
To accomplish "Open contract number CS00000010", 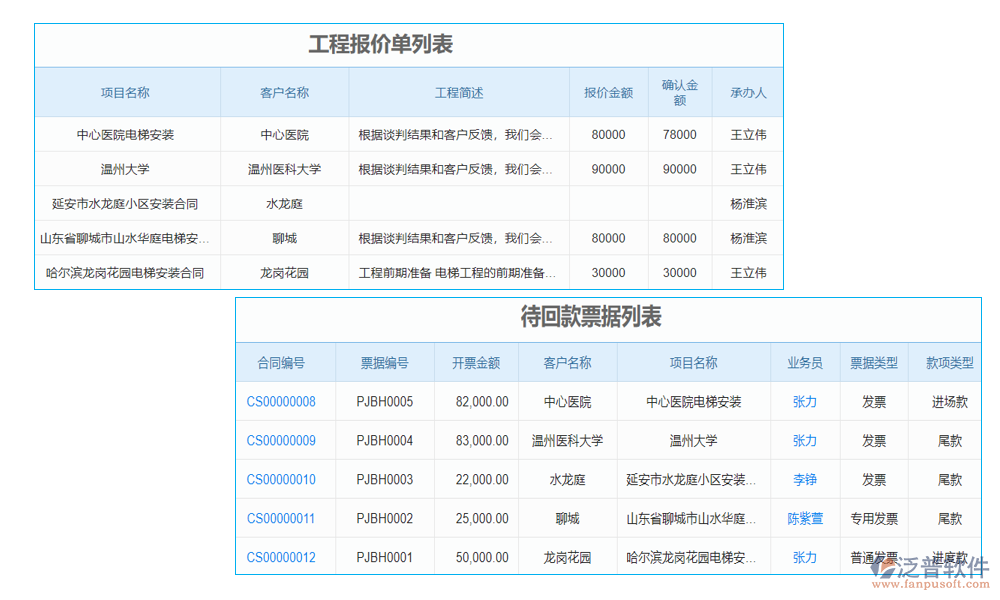I will (285, 479).
